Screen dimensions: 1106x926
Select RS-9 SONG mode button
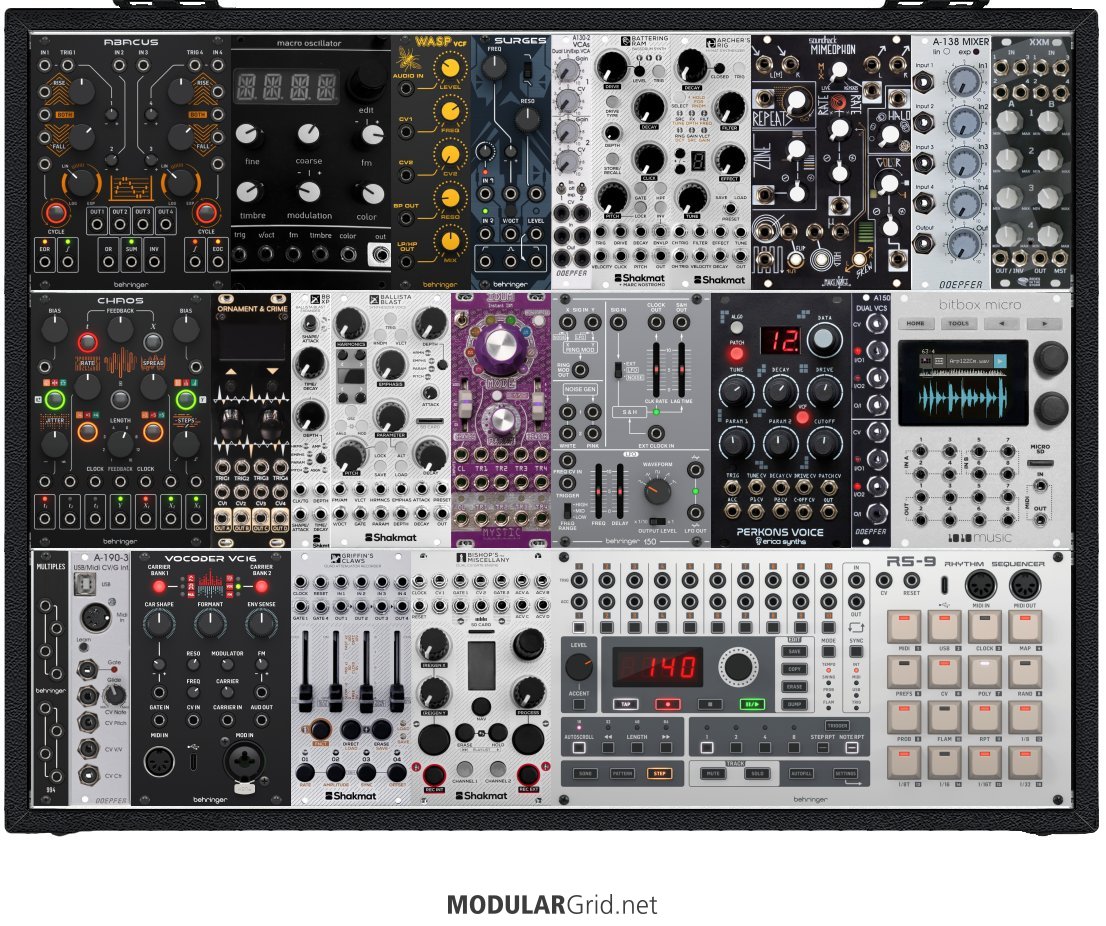[x=585, y=774]
